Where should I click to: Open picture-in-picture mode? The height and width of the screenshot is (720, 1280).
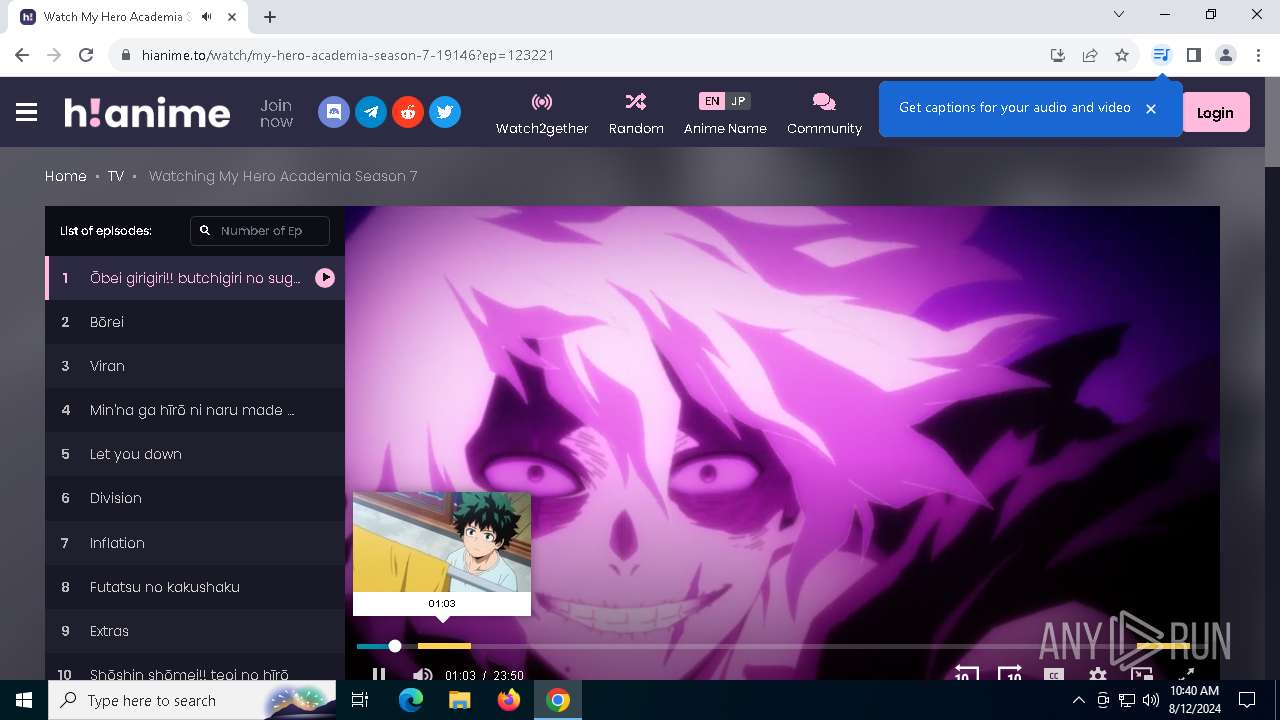pyautogui.click(x=1141, y=675)
